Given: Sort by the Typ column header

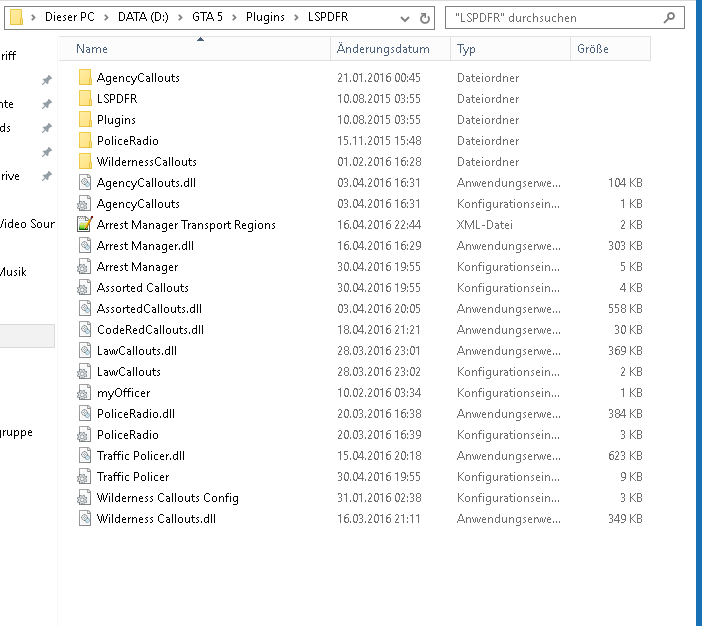Looking at the screenshot, I should point(510,48).
